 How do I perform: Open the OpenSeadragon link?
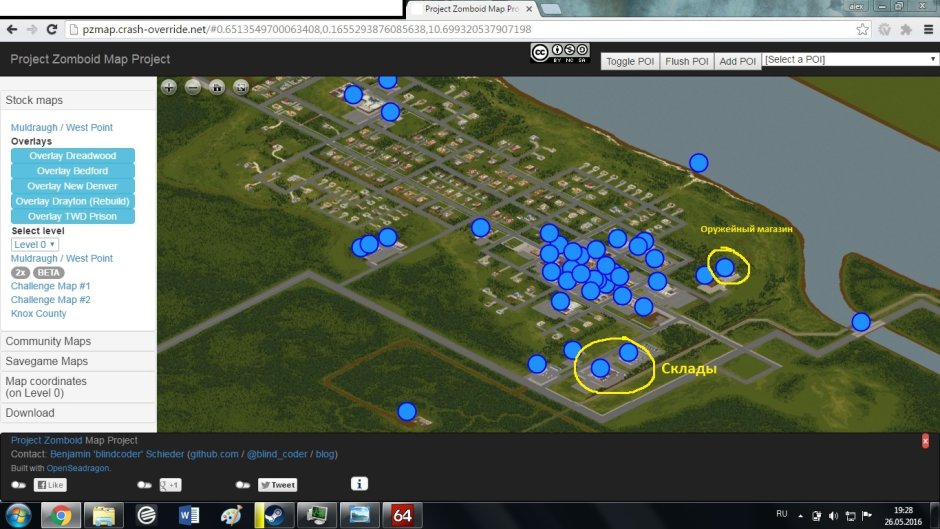point(78,468)
